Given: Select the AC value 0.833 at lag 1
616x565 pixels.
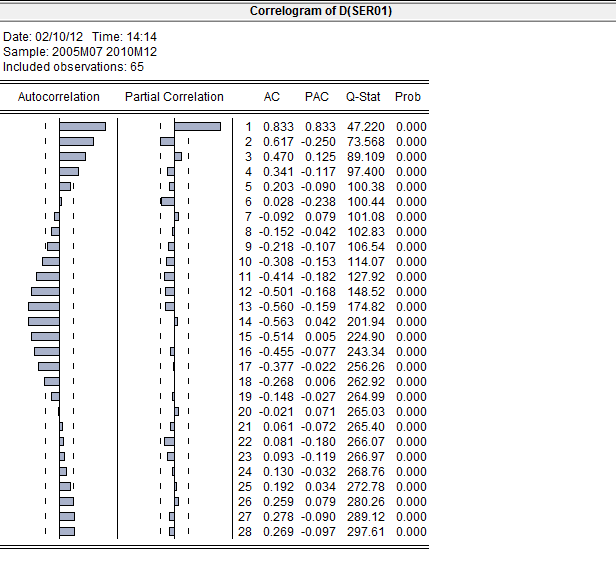Looking at the screenshot, I should (x=278, y=127).
